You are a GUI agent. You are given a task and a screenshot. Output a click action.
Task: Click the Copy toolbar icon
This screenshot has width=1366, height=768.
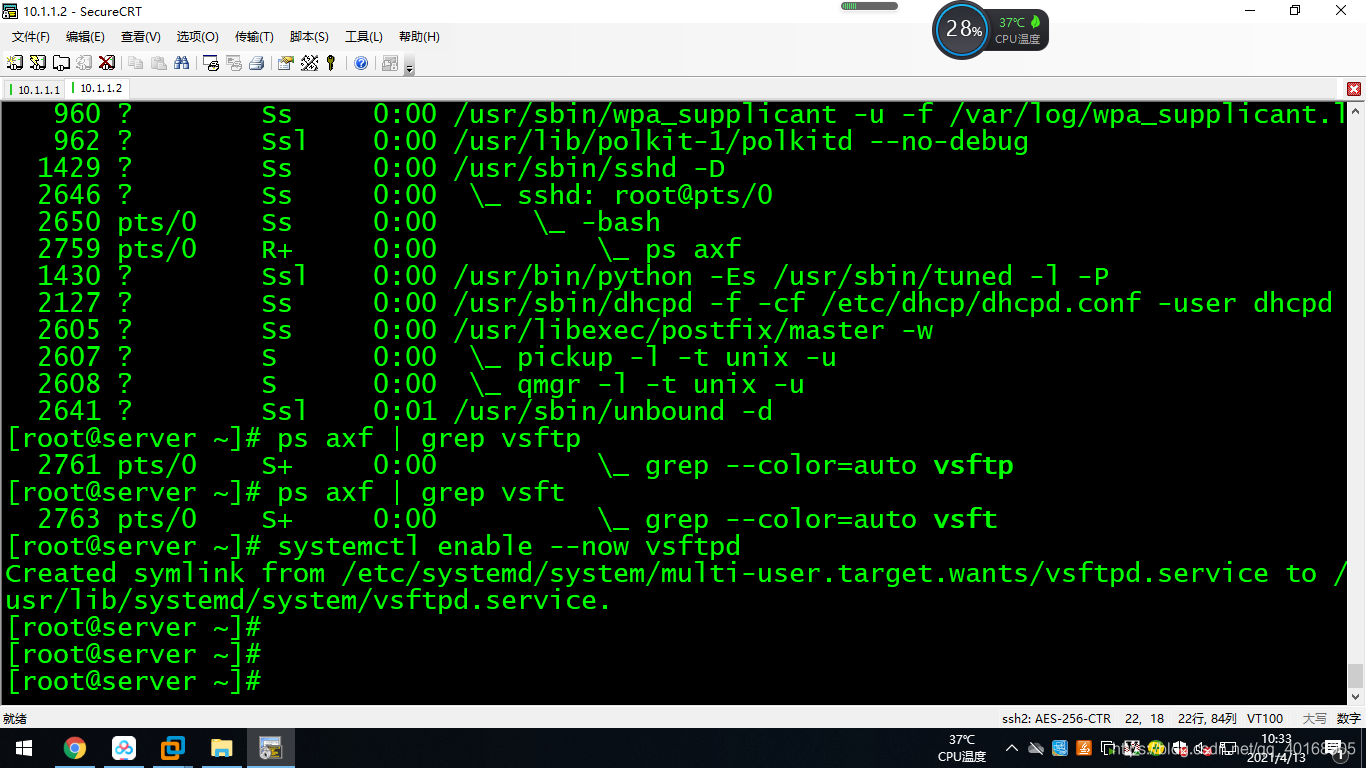coord(135,63)
